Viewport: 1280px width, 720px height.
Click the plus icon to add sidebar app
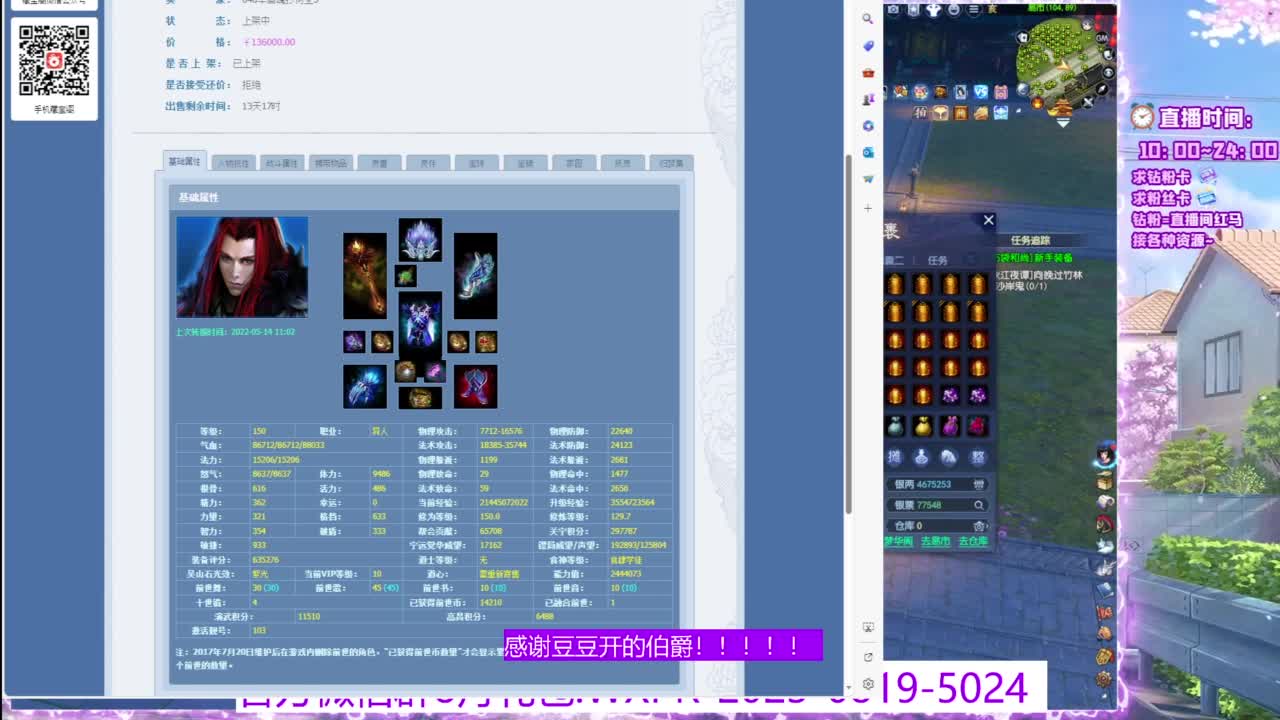point(868,208)
